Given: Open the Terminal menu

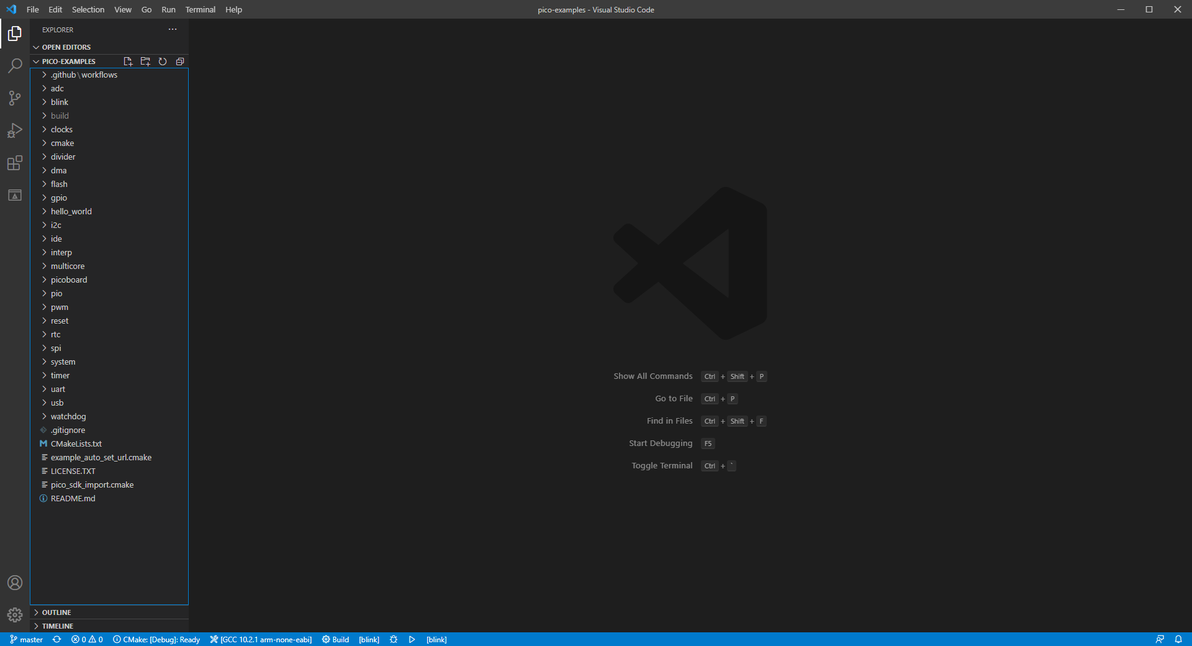Looking at the screenshot, I should click(200, 10).
